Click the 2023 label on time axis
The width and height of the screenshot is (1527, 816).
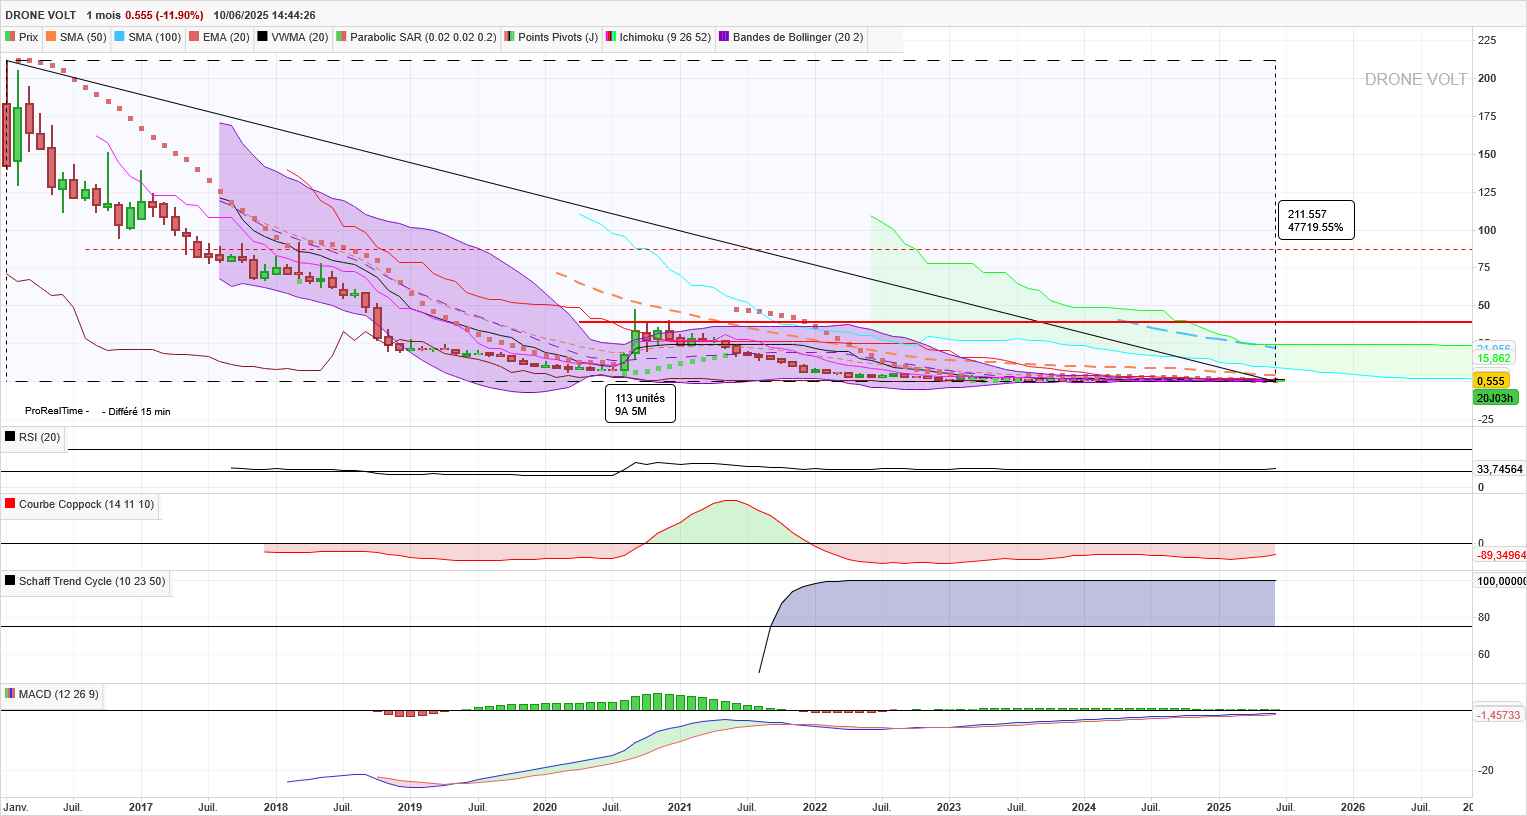click(x=948, y=806)
